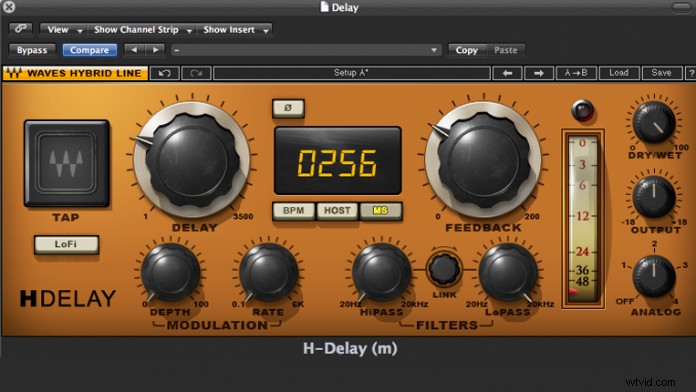
Task: Click the Load preset button
Action: pos(619,73)
